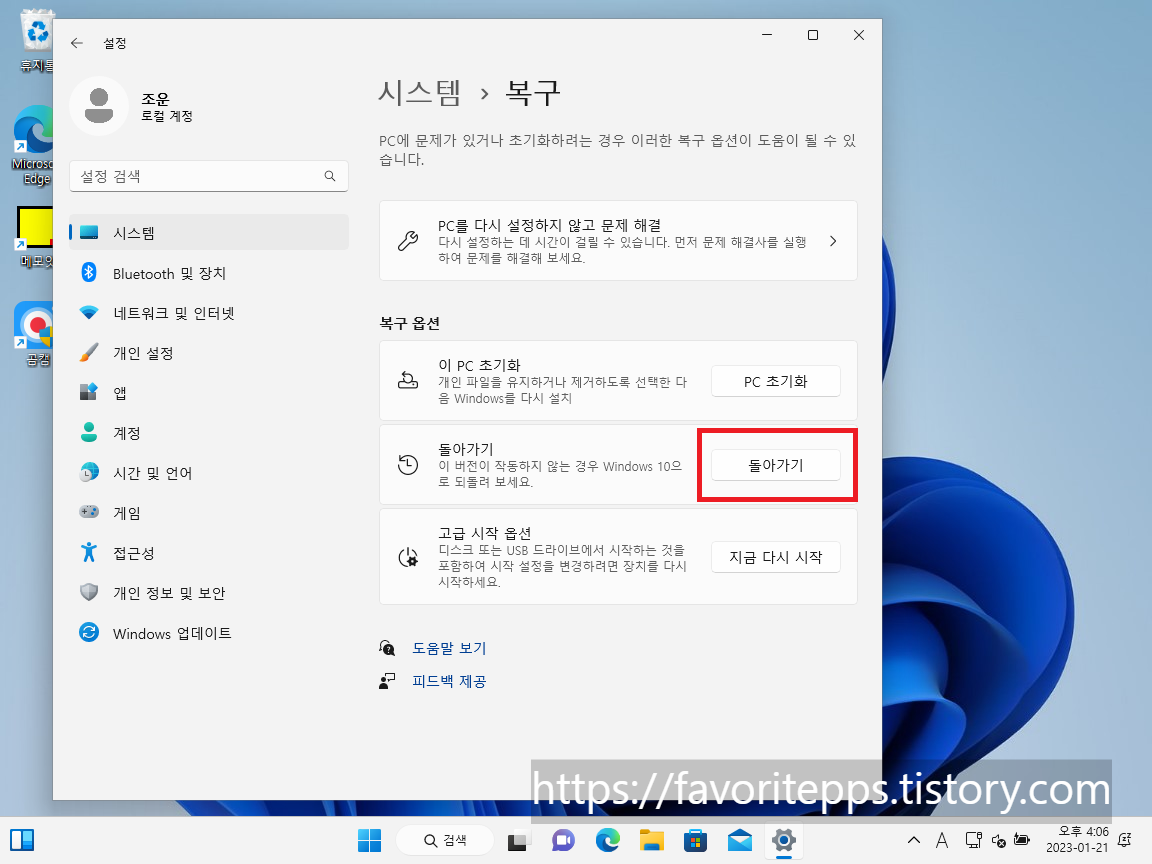The width and height of the screenshot is (1152, 864).
Task: Click the 이 PC 초기화 reset icon
Action: pyautogui.click(x=408, y=381)
